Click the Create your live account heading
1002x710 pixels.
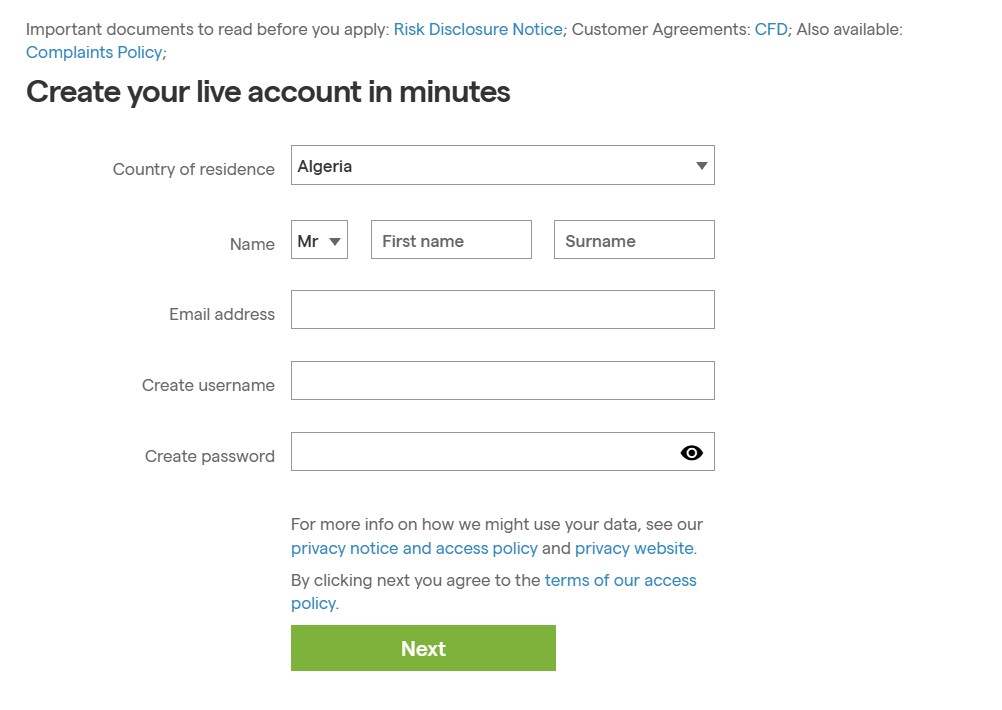268,92
